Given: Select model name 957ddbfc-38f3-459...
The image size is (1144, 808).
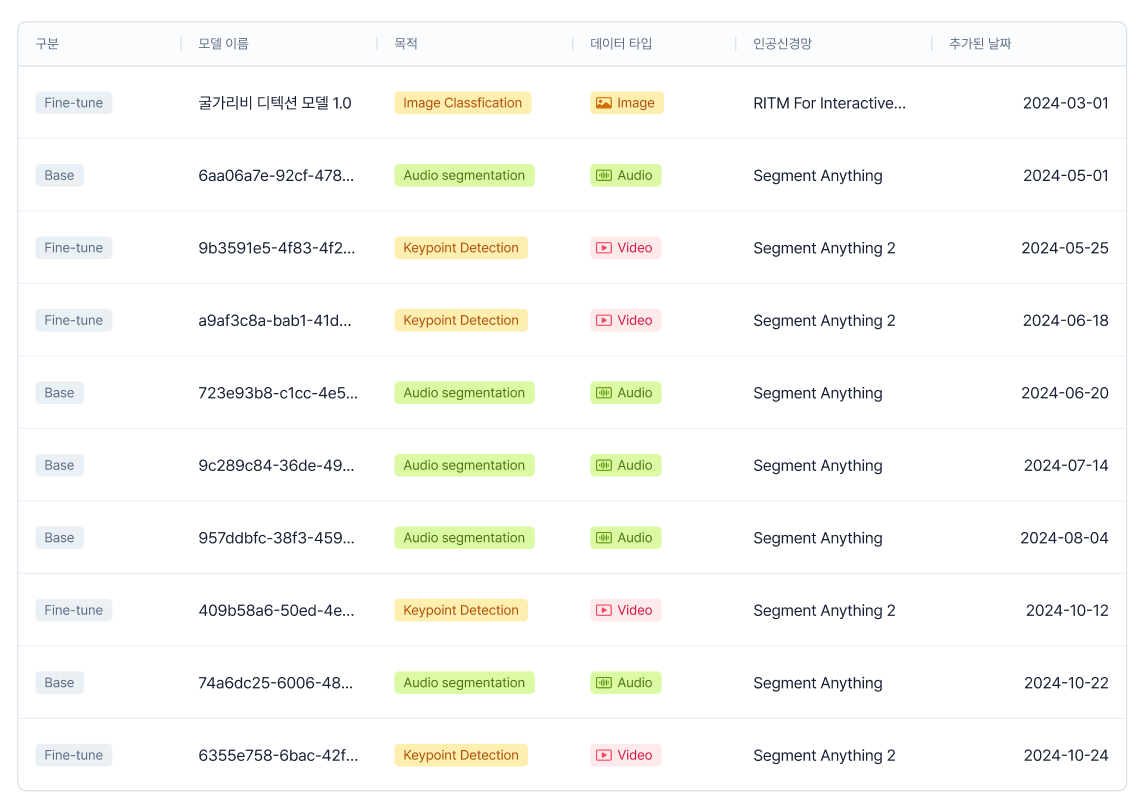Looking at the screenshot, I should tap(277, 538).
